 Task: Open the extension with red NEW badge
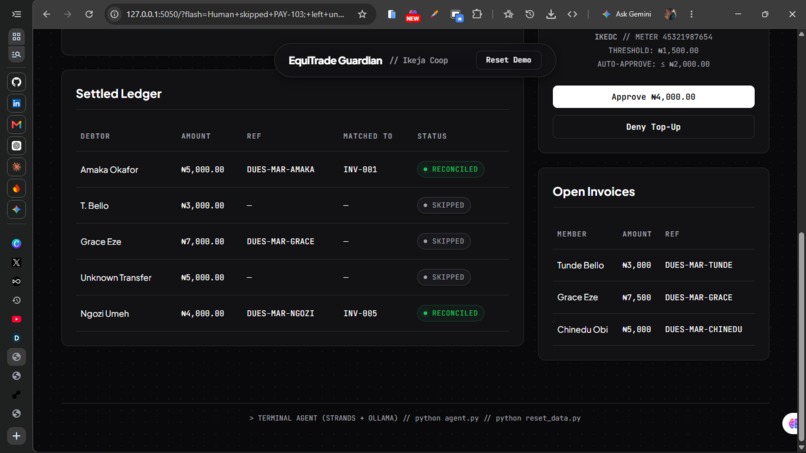pyautogui.click(x=413, y=15)
